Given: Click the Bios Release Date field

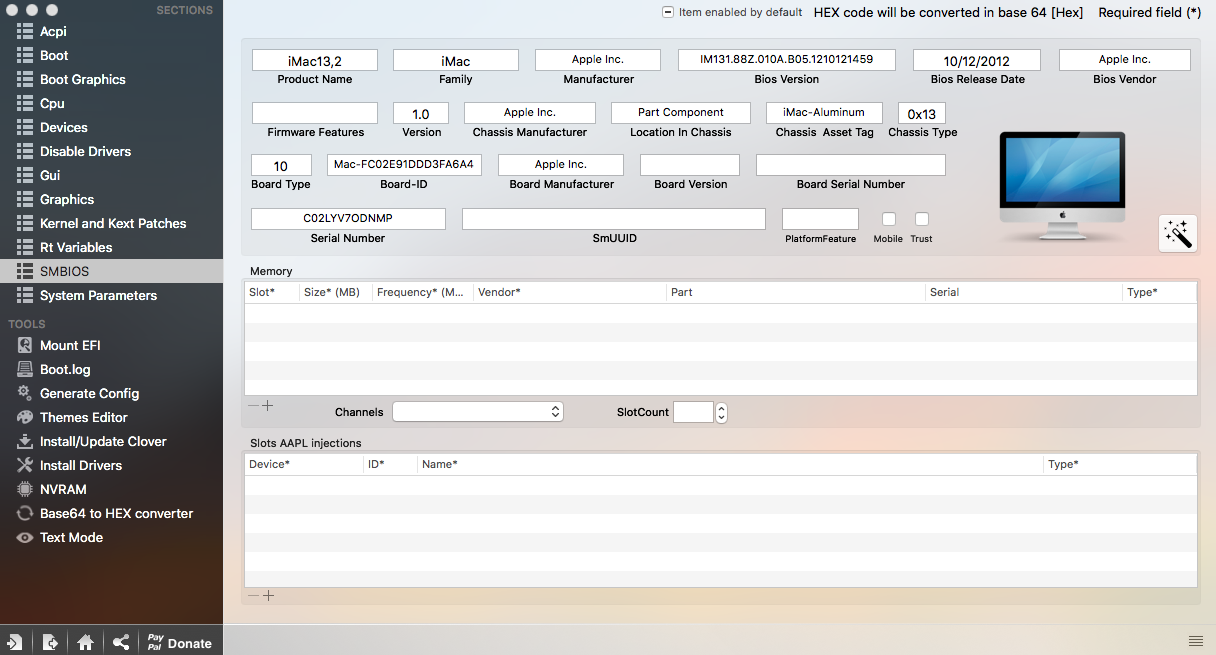Looking at the screenshot, I should [977, 60].
